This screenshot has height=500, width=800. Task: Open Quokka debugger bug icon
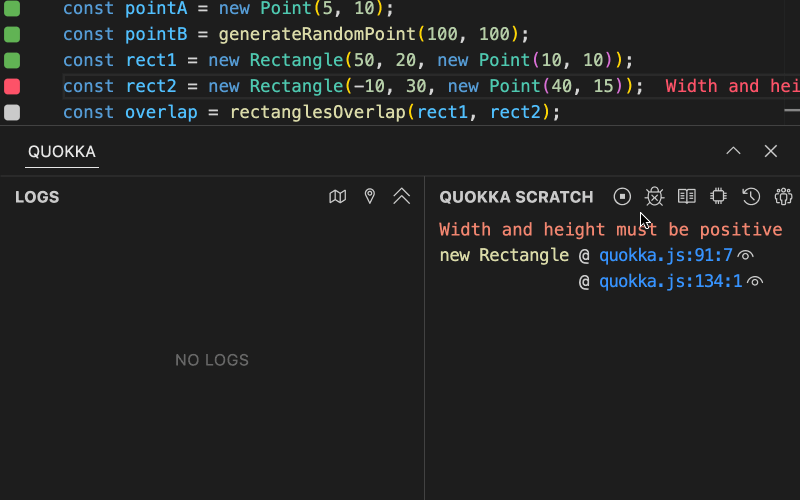[x=654, y=196]
